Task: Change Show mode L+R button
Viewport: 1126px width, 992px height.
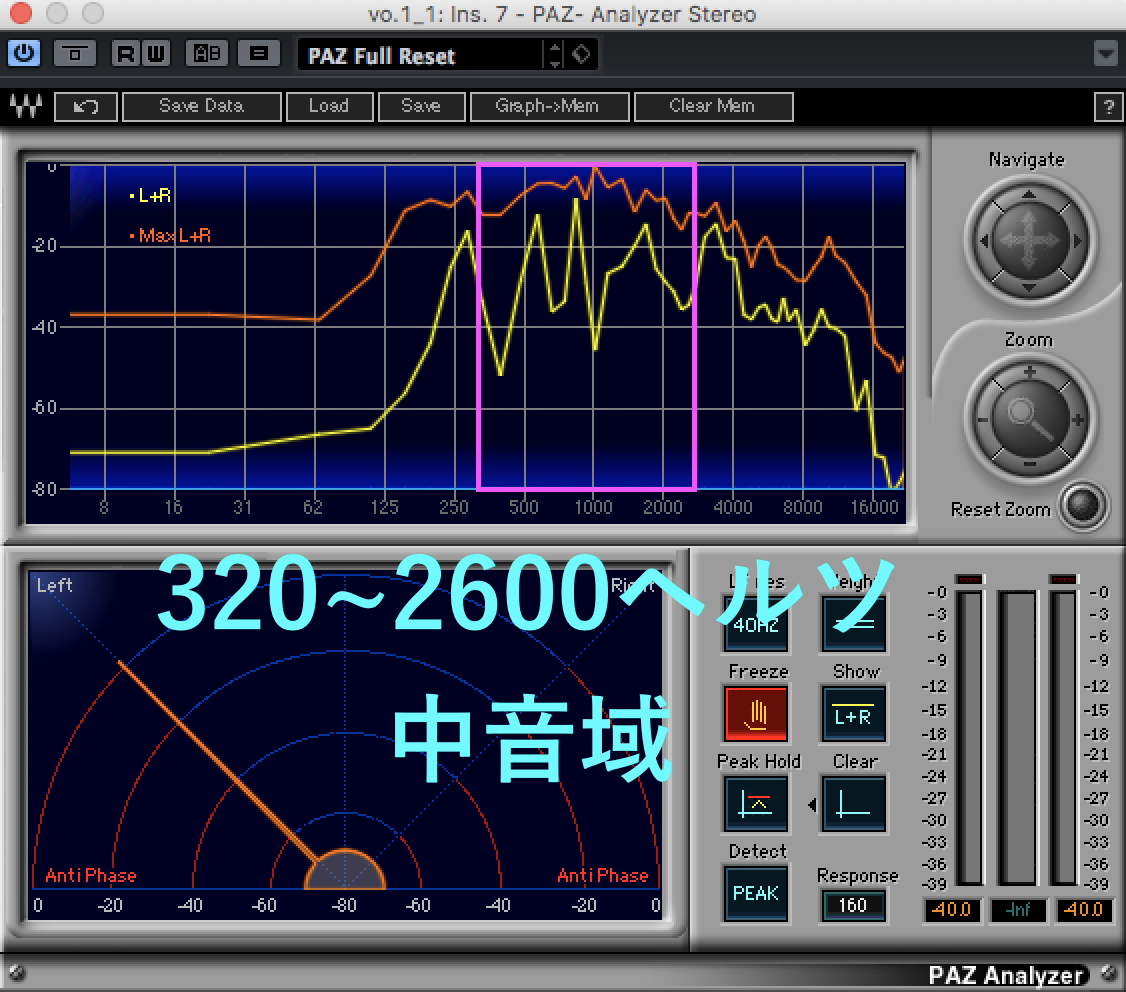Action: [x=853, y=713]
